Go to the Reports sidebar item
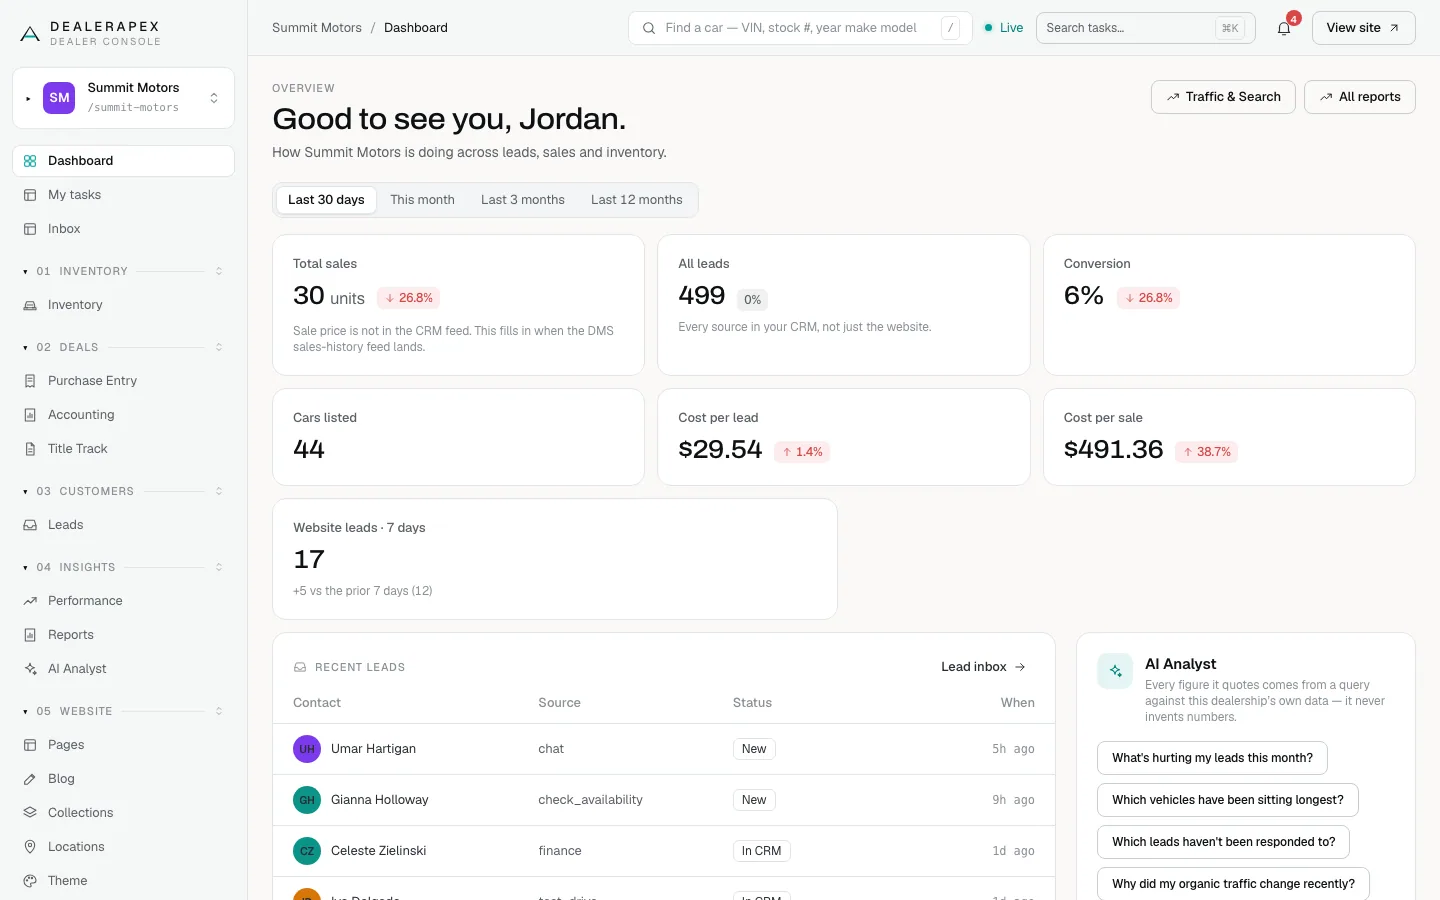Image resolution: width=1440 pixels, height=900 pixels. 123,635
